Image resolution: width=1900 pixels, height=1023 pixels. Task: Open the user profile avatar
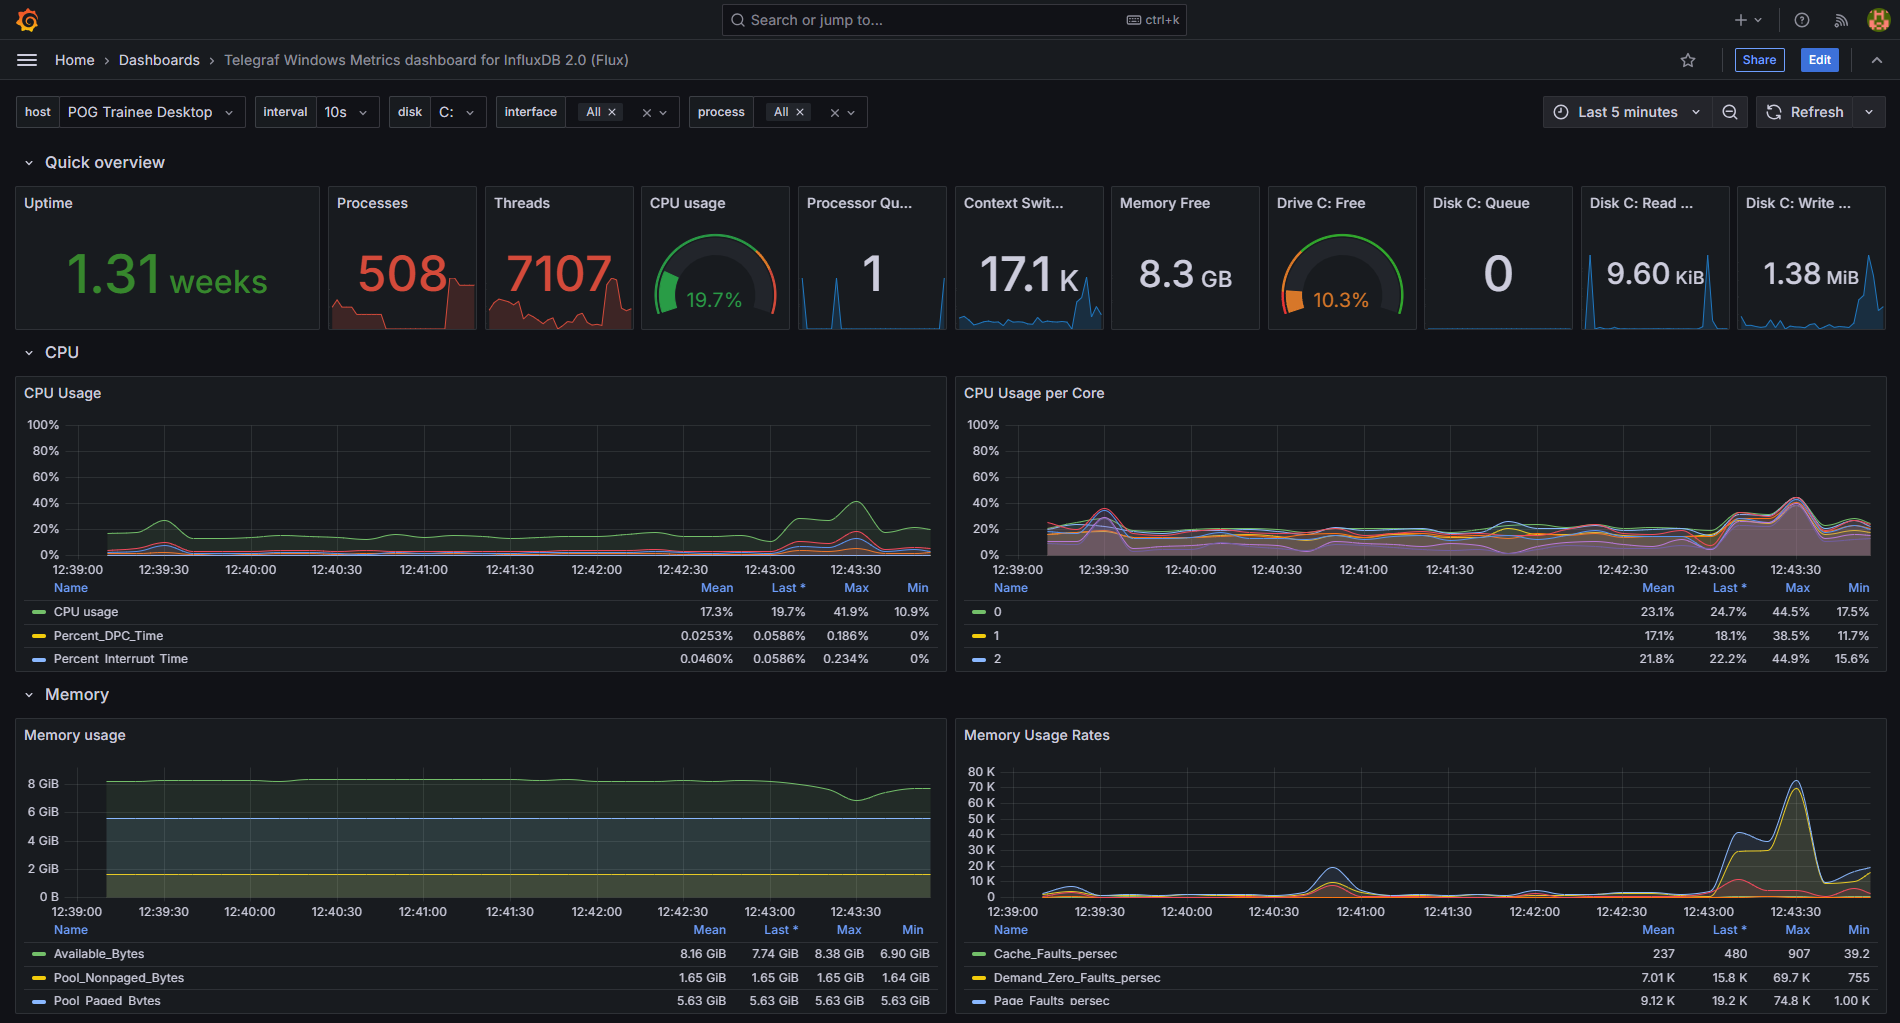pyautogui.click(x=1877, y=20)
